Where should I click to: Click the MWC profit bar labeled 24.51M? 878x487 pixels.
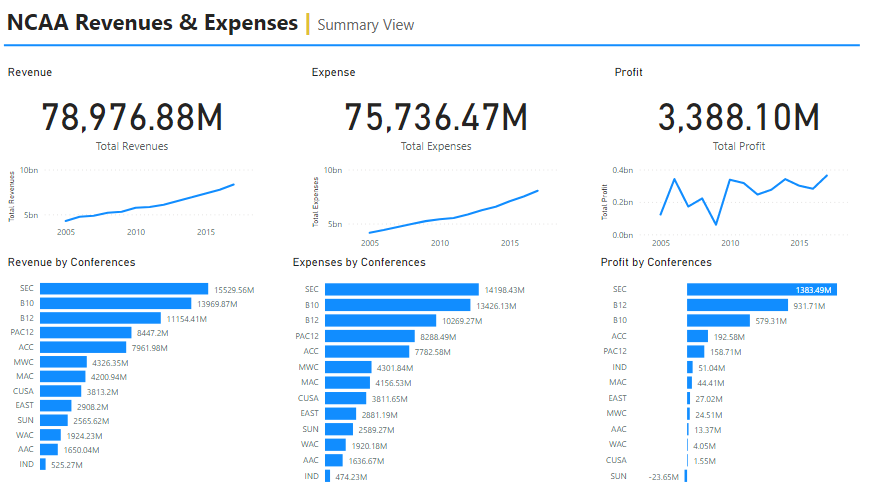[688, 414]
